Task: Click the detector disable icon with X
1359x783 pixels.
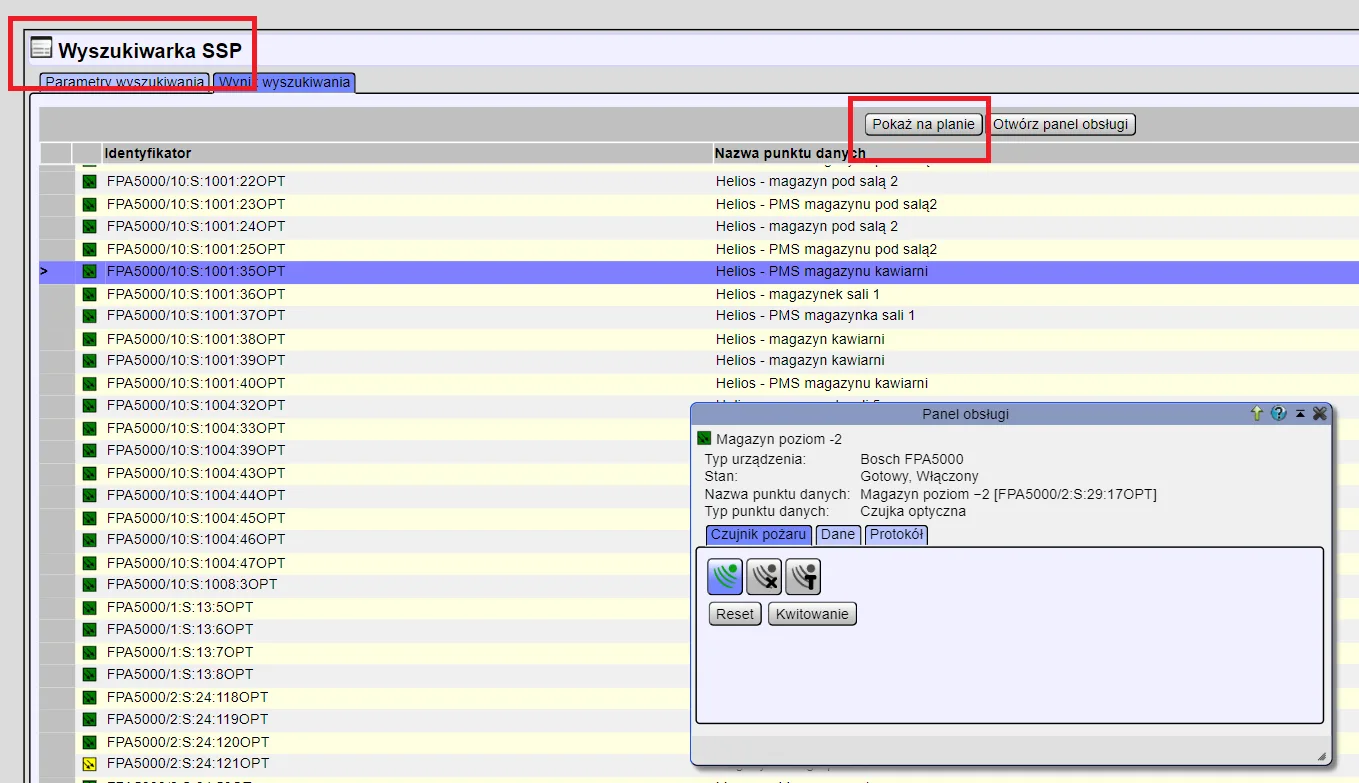Action: [764, 577]
